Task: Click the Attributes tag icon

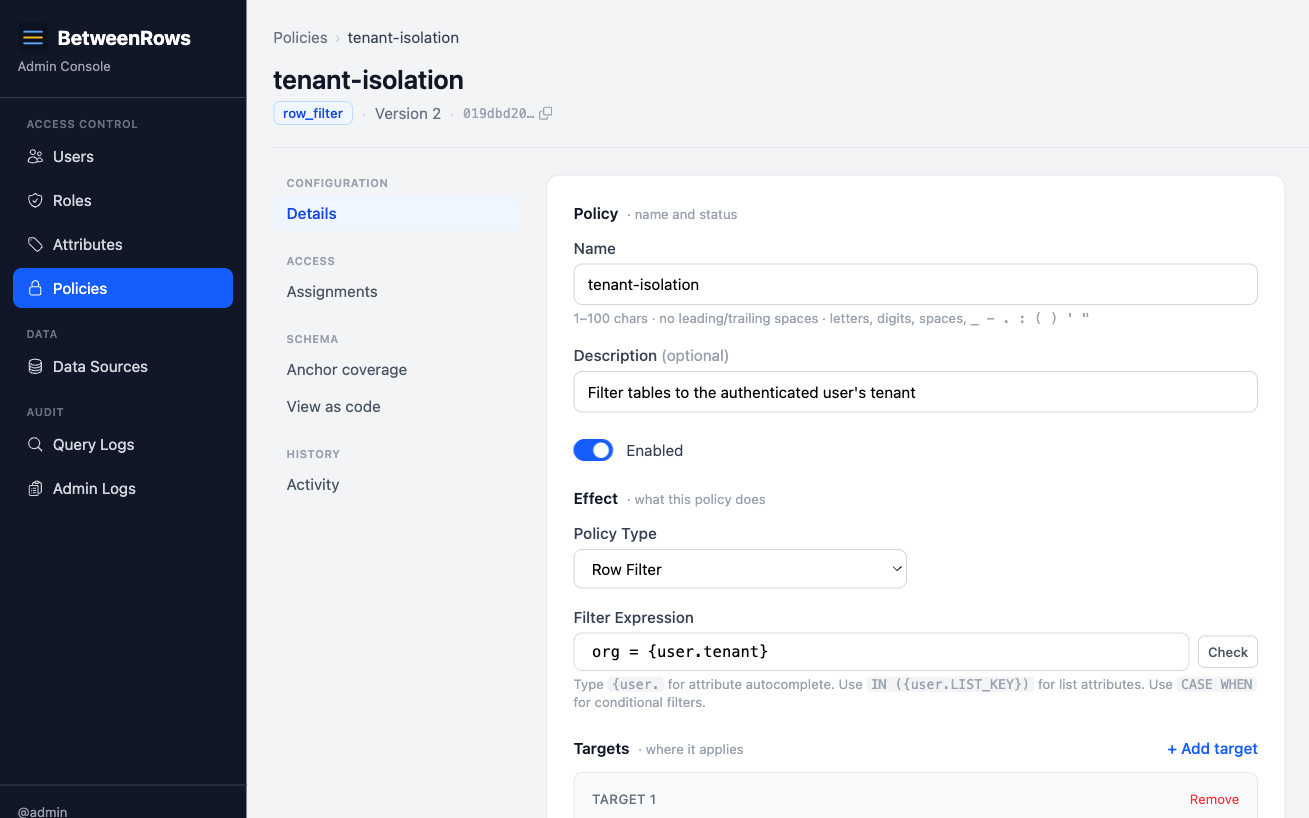Action: 35,245
